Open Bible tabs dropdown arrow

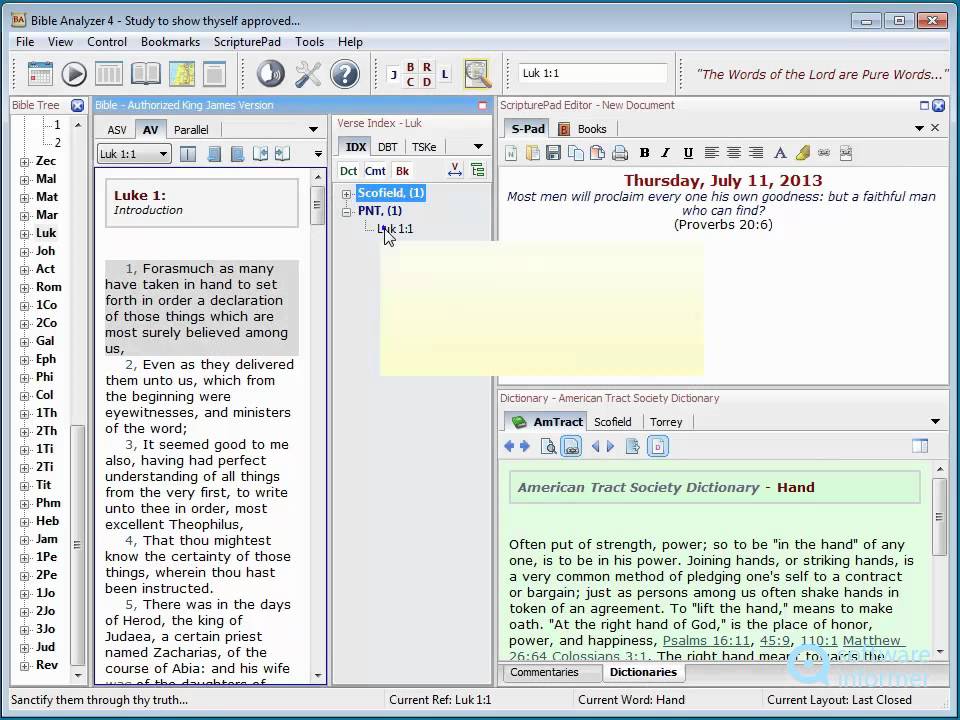click(x=313, y=129)
